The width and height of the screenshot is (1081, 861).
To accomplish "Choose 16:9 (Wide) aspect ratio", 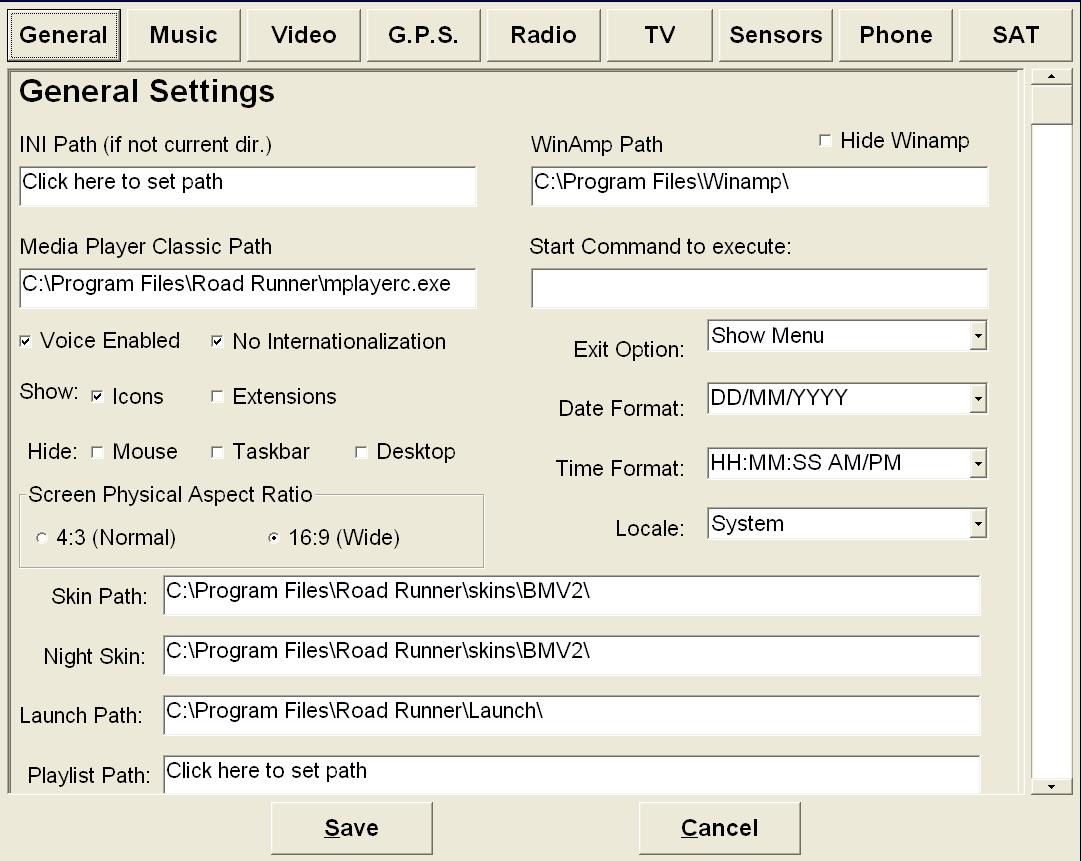I will click(x=274, y=538).
